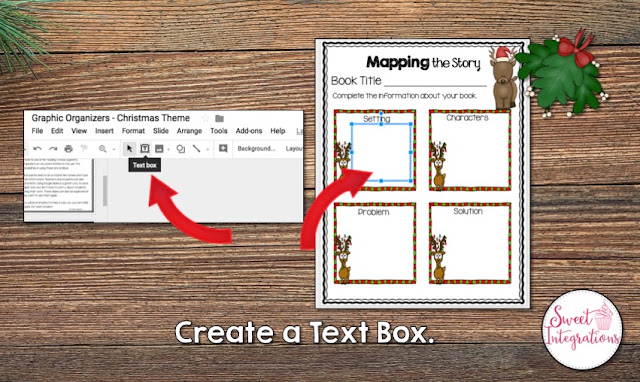The width and height of the screenshot is (640, 382).
Task: Click the Paint format roller icon
Action: click(84, 149)
